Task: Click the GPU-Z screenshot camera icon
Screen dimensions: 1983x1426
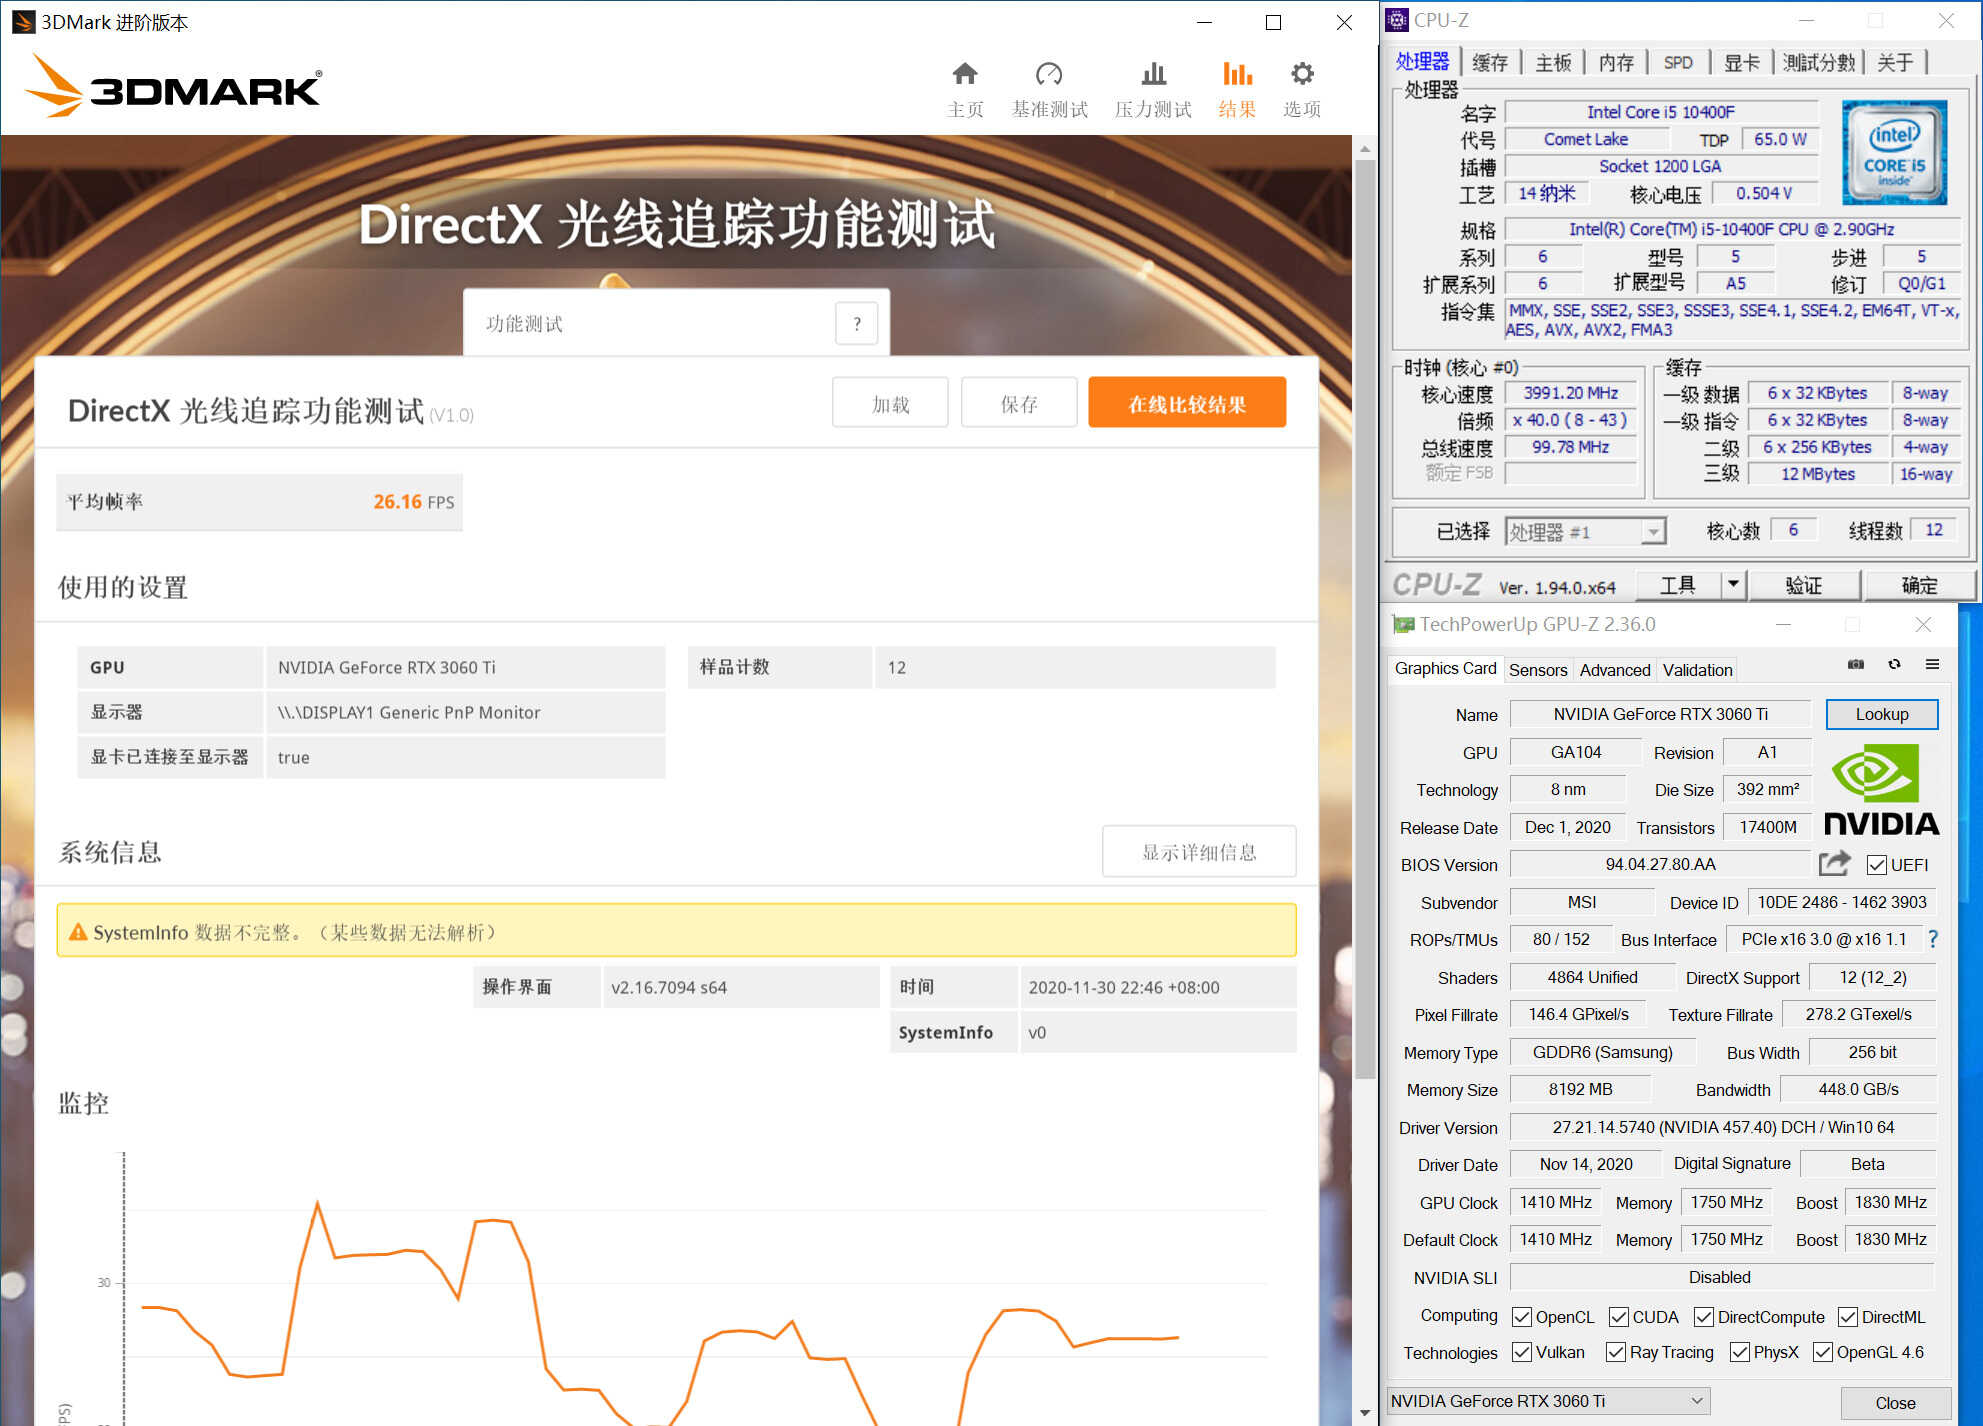Action: coord(1855,664)
